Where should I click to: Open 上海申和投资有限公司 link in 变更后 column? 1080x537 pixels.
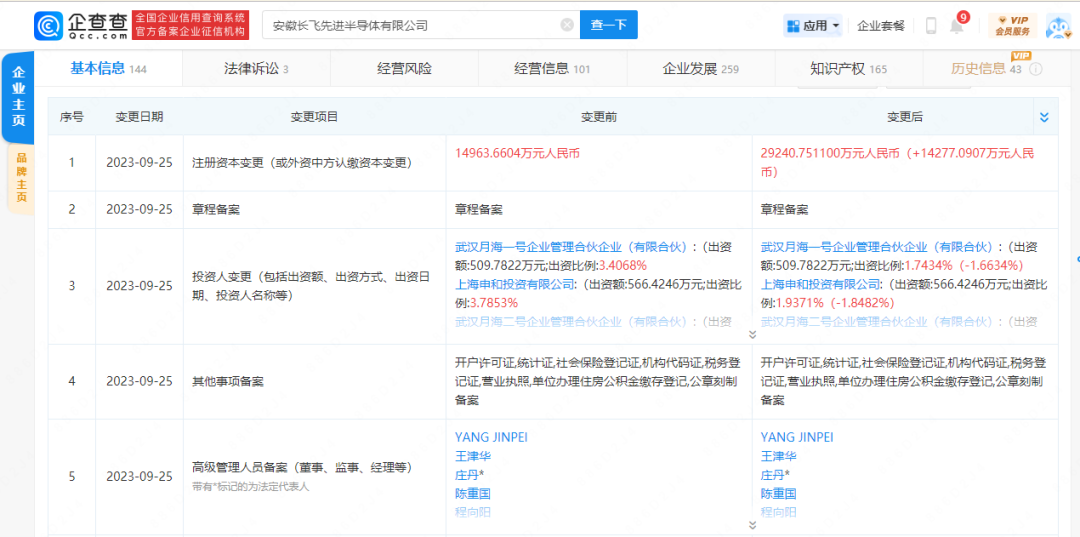point(820,284)
